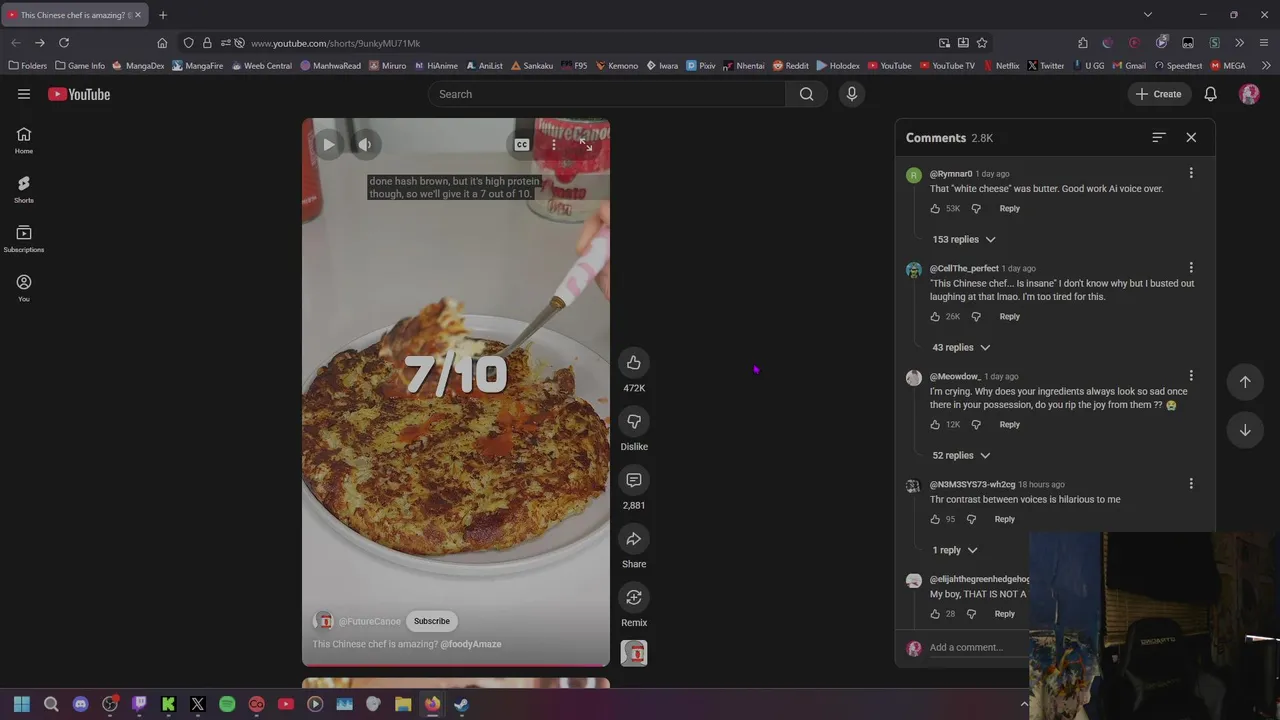Reload the page in Firefox
This screenshot has height=720, width=1280.
64,43
